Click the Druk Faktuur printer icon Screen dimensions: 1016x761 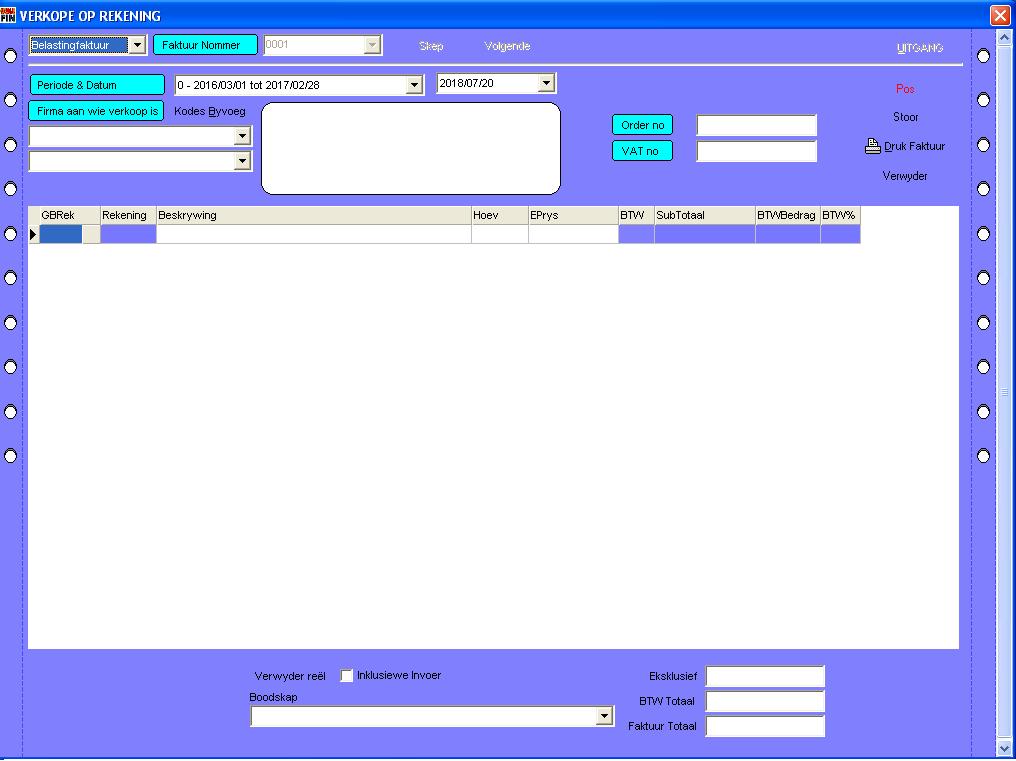872,146
